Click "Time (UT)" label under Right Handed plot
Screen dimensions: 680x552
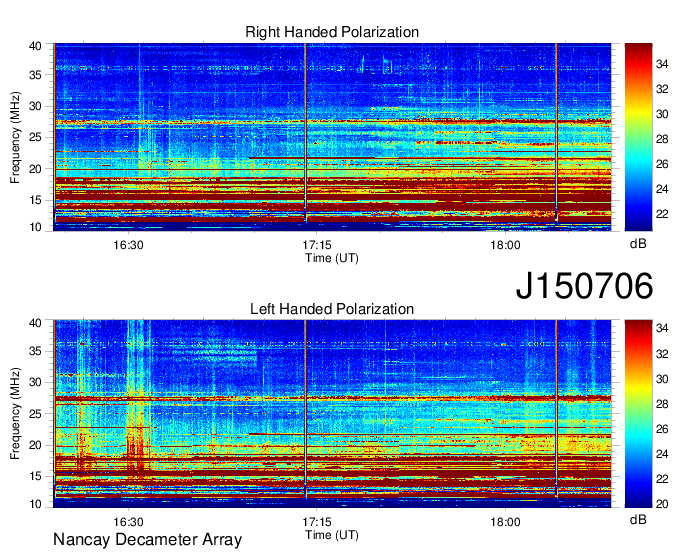(x=332, y=258)
